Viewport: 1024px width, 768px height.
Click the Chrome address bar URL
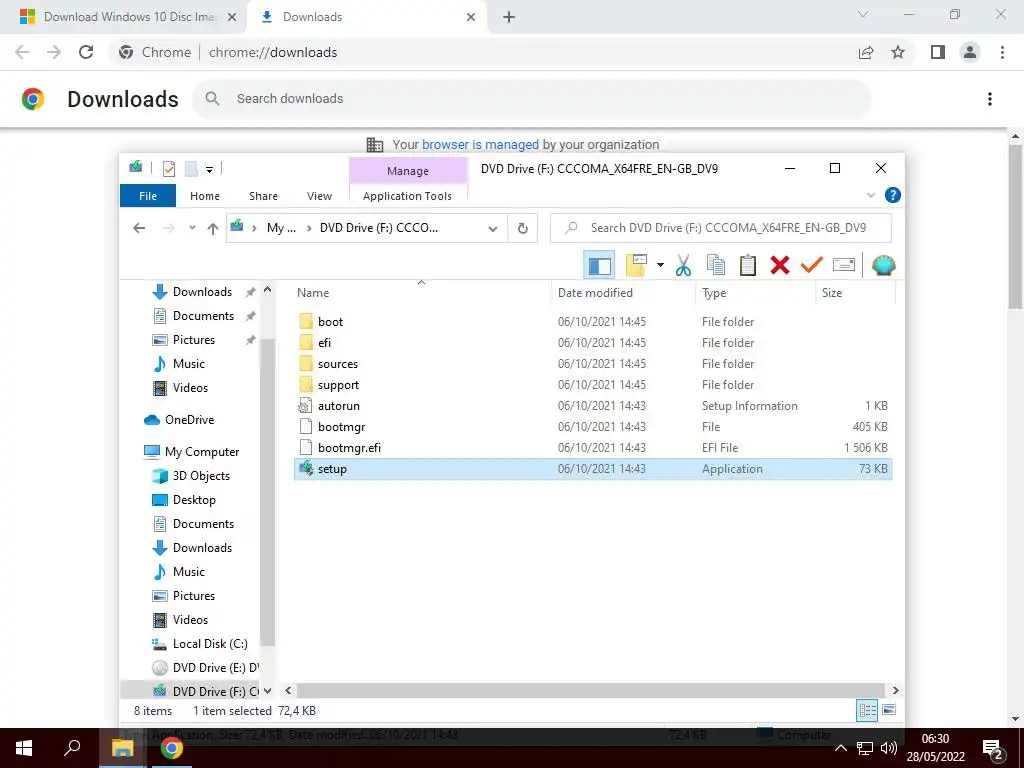click(x=273, y=52)
